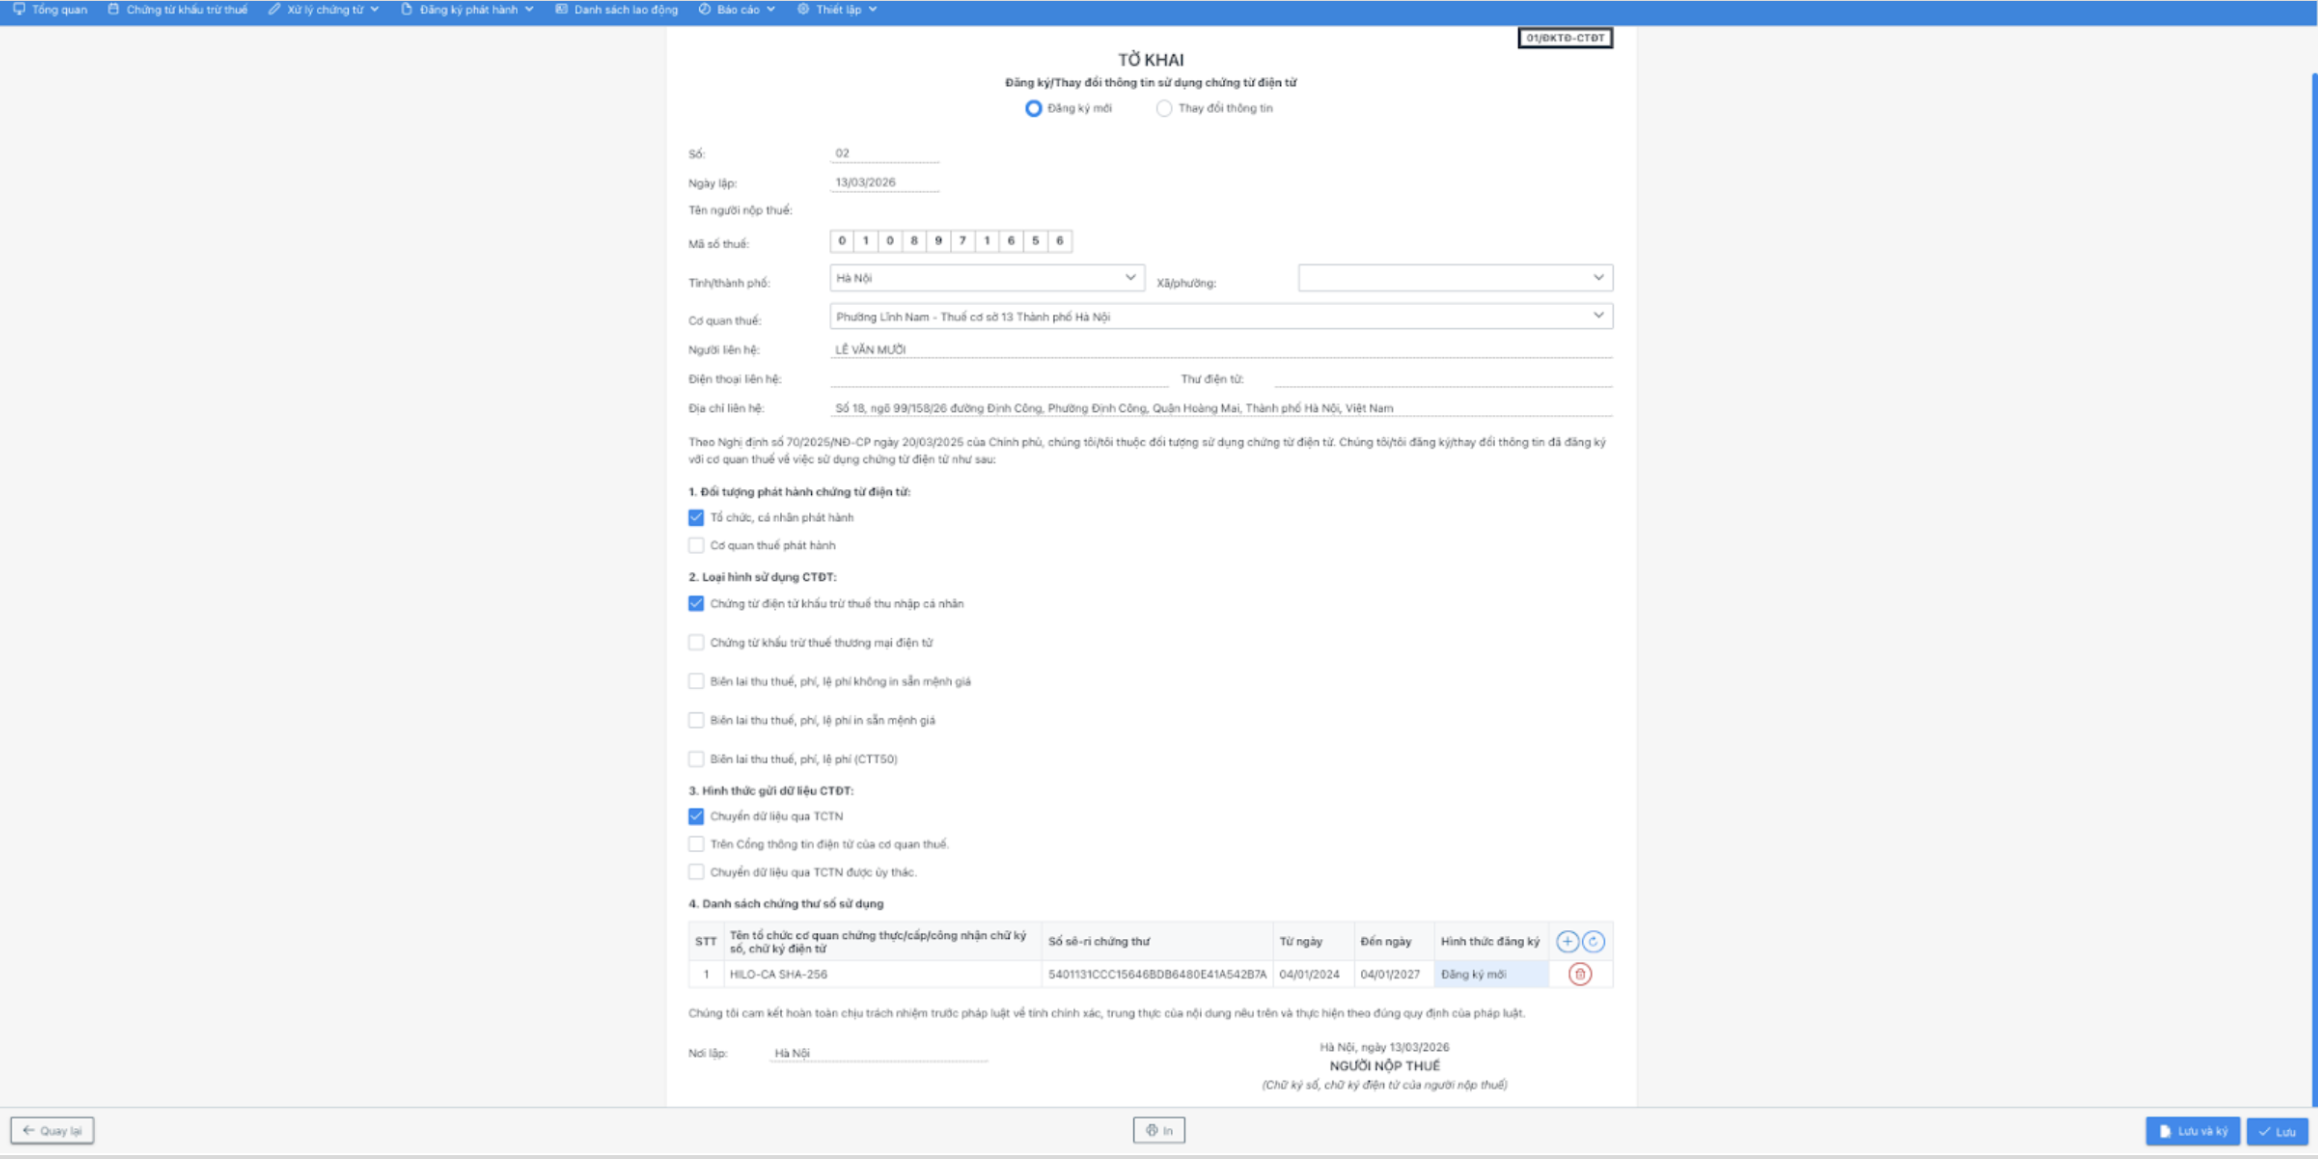Image resolution: width=2318 pixels, height=1160 pixels.
Task: Open the Báo cáo menu
Action: pos(737,9)
